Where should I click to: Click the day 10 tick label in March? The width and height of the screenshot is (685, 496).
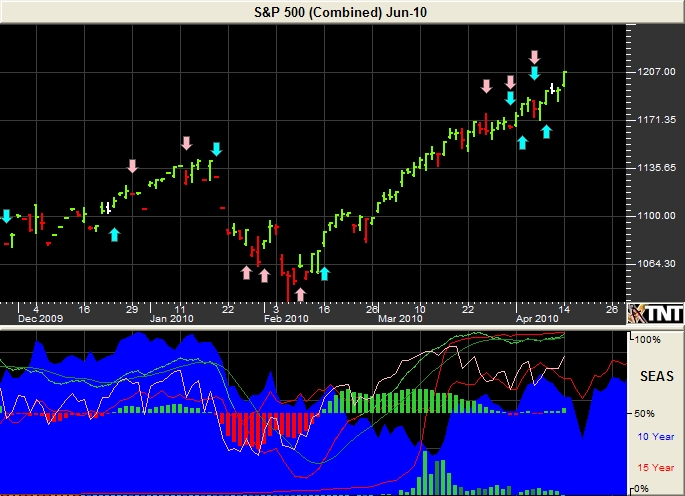(419, 309)
